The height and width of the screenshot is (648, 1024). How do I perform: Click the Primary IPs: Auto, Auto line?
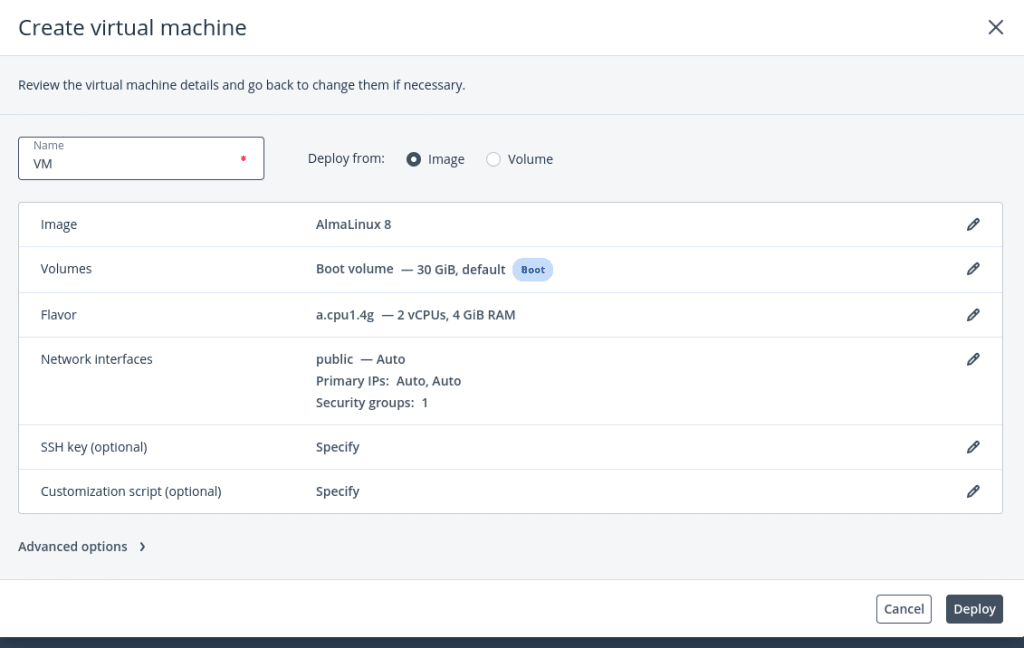389,381
